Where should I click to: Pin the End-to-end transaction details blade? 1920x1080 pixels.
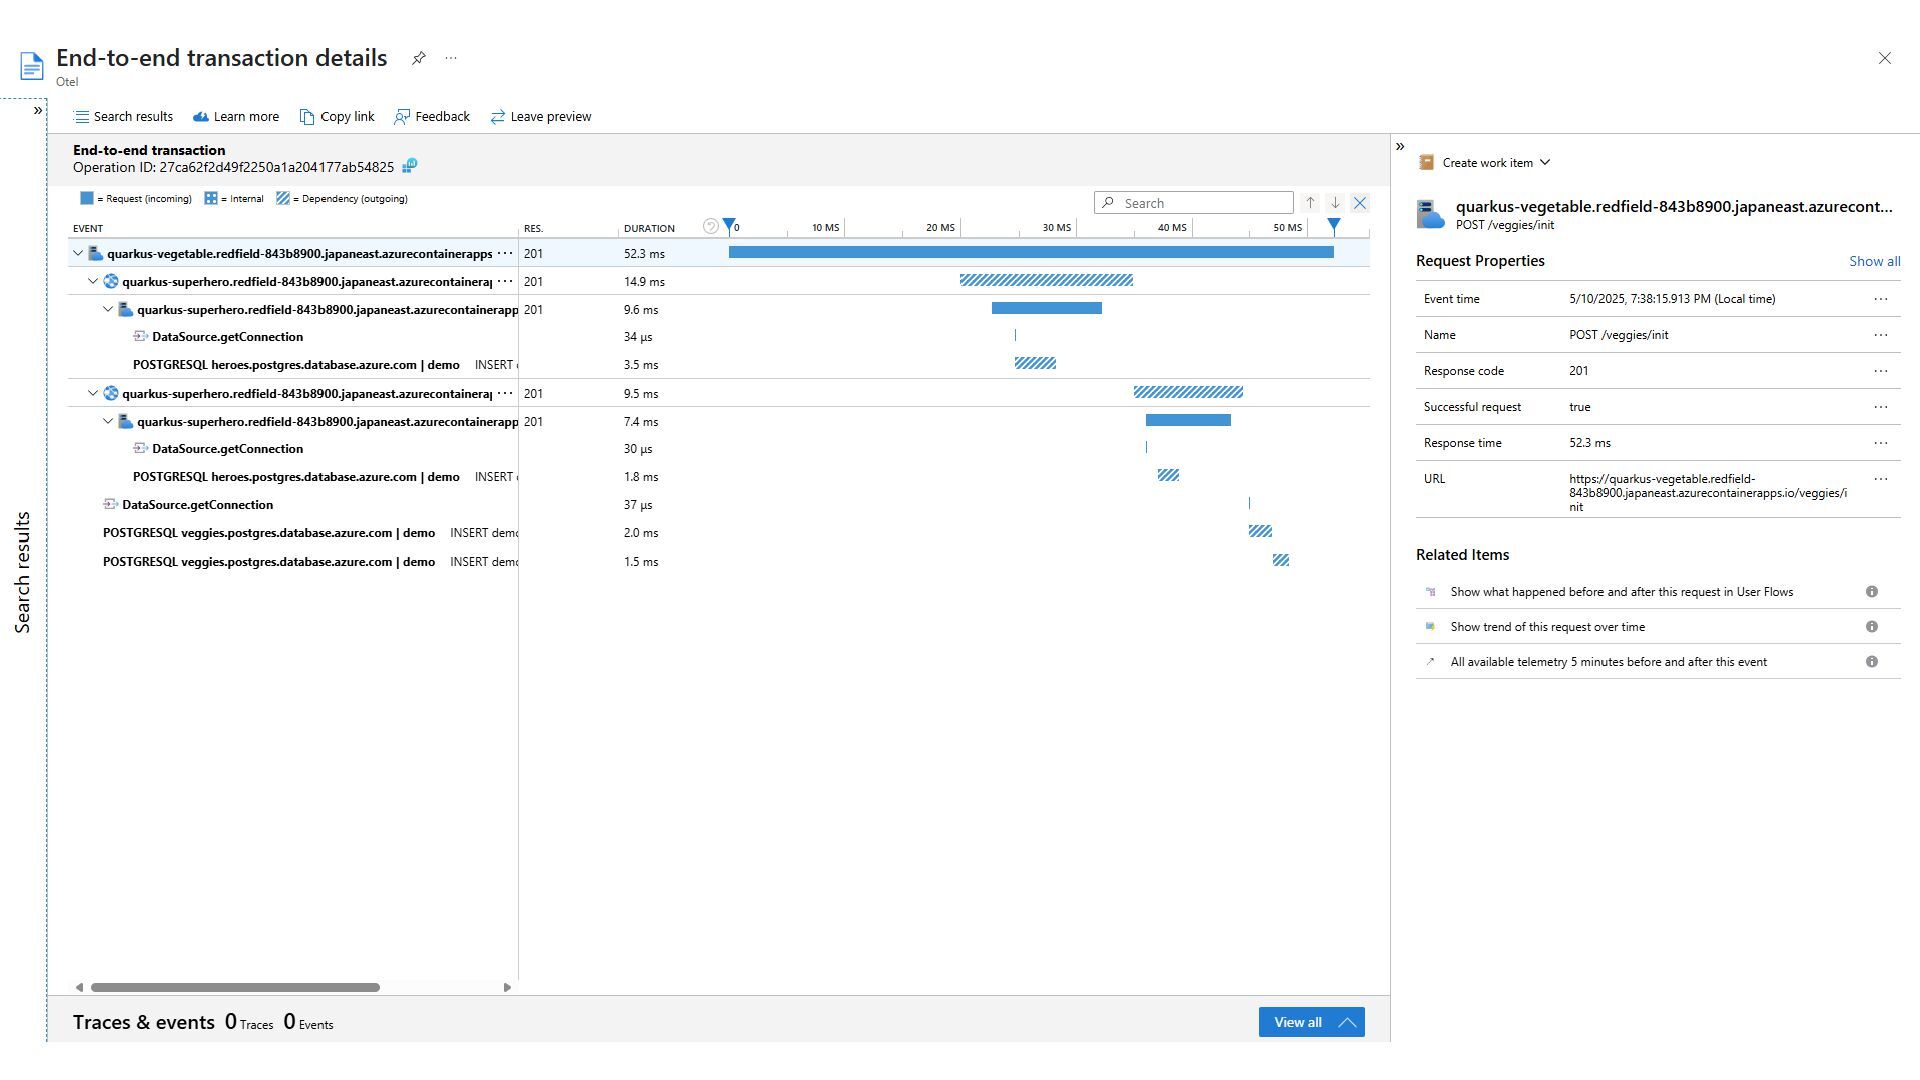click(x=419, y=58)
